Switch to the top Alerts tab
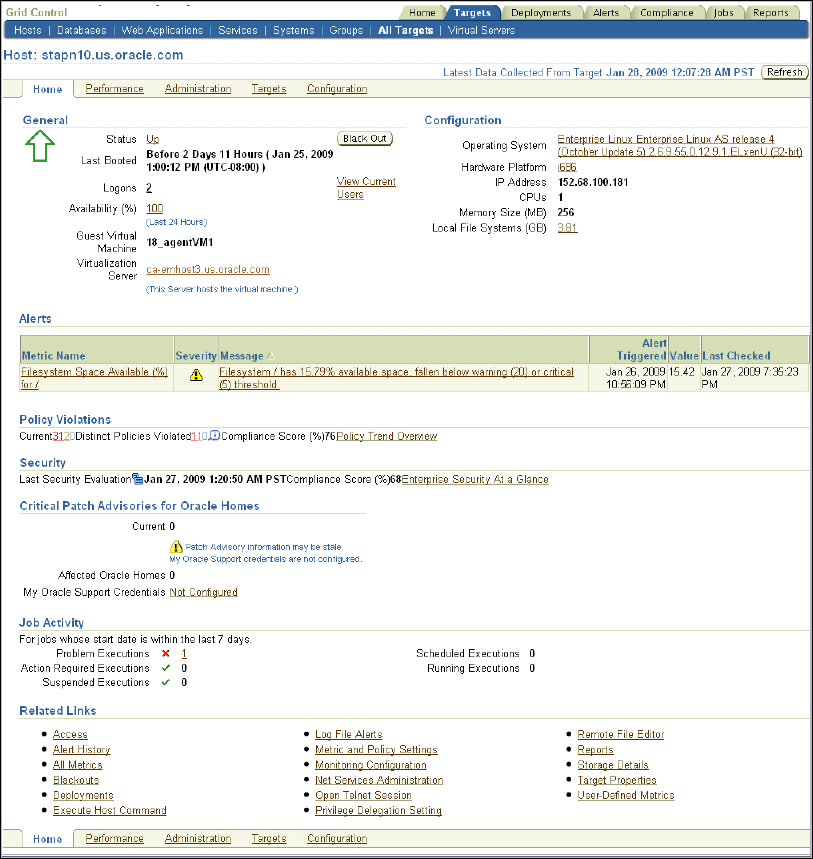Viewport: 813px width, 859px height. [x=605, y=13]
